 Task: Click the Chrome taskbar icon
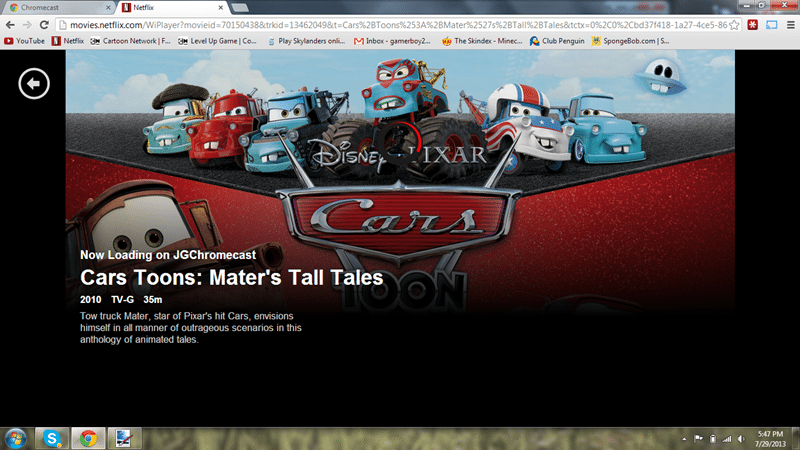click(x=88, y=438)
